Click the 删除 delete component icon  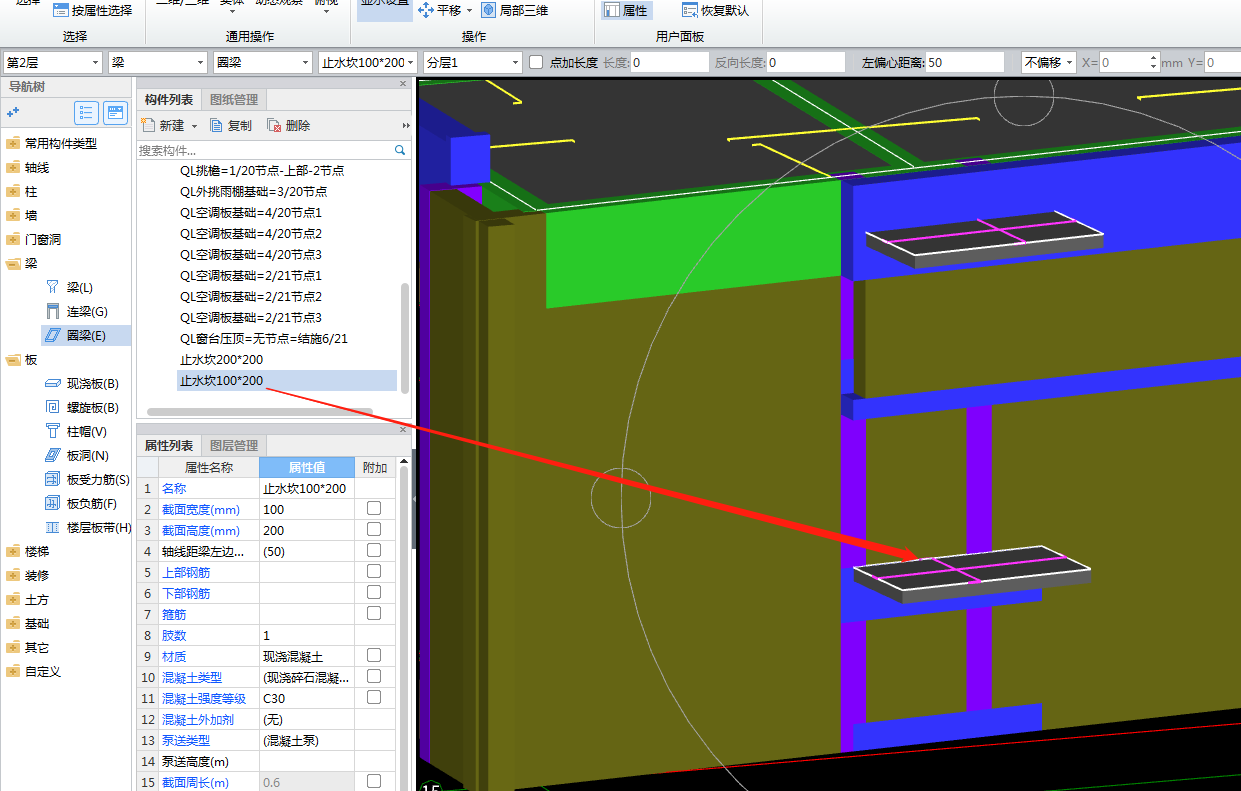click(274, 125)
